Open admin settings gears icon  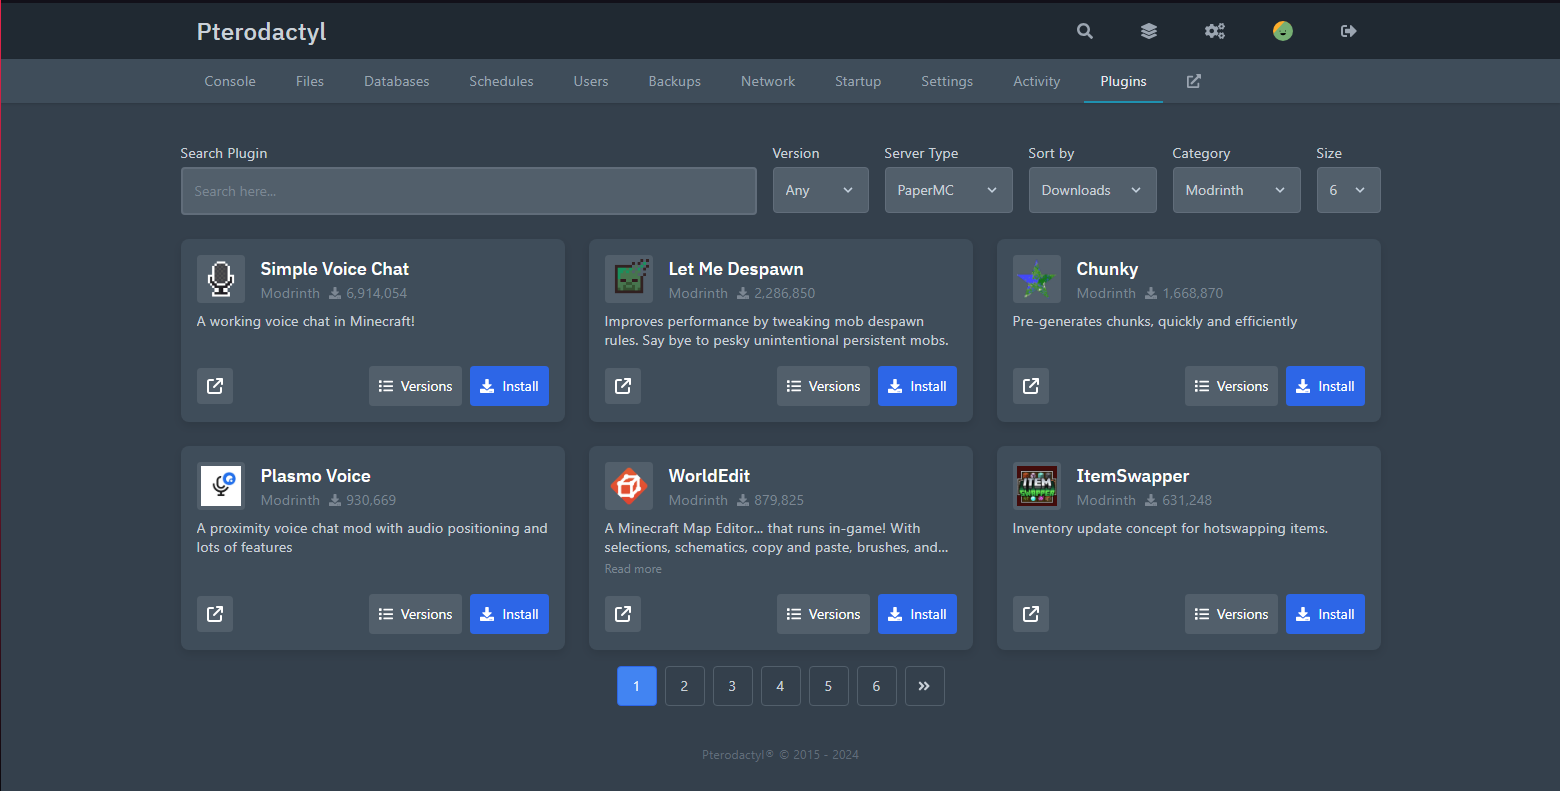pyautogui.click(x=1214, y=31)
